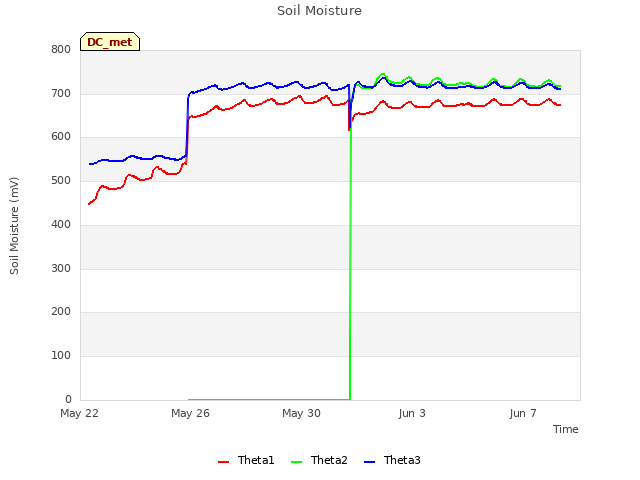Click the Soil Moisture chart title
The width and height of the screenshot is (640, 480).
319,11
